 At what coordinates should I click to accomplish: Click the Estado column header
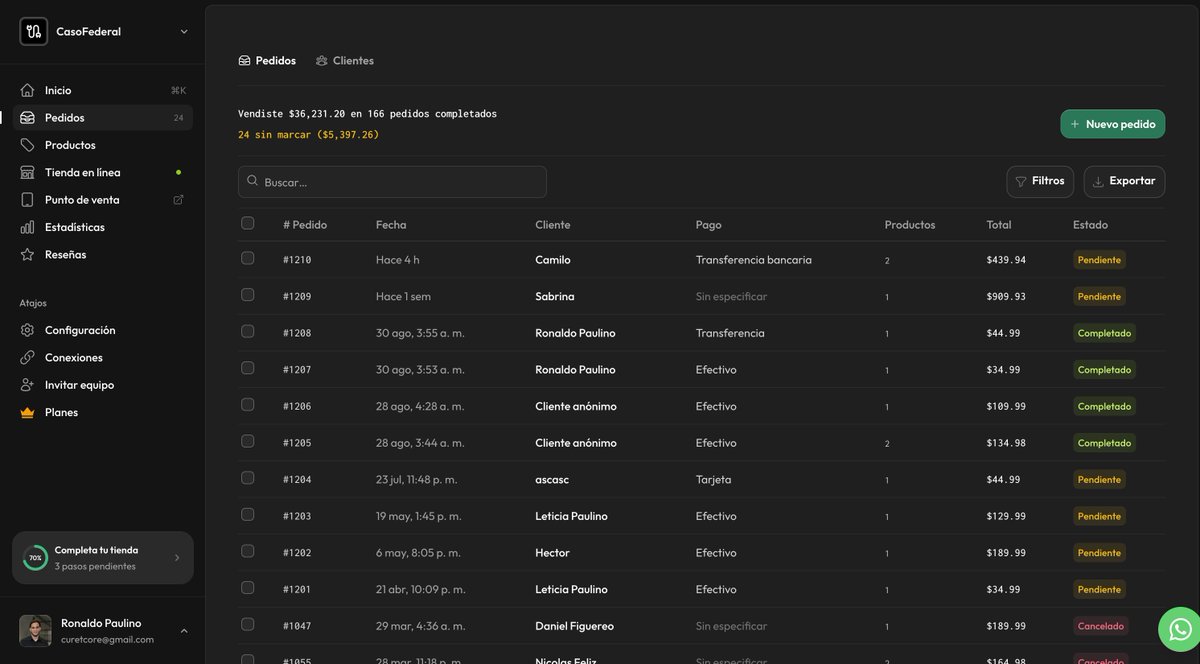point(1090,225)
